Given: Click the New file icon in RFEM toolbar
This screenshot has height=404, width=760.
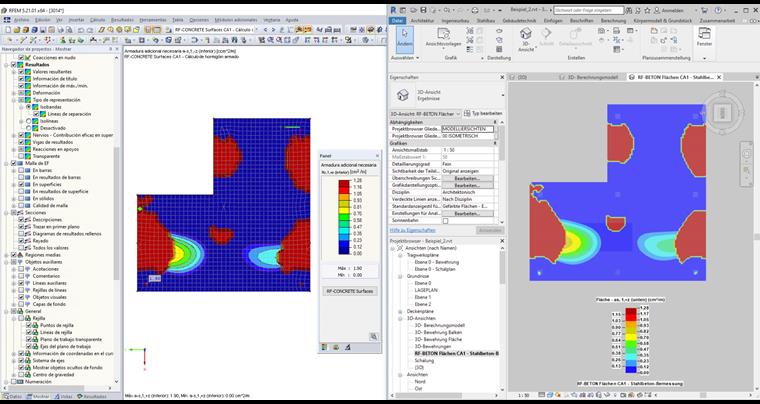Looking at the screenshot, I should click(9, 30).
